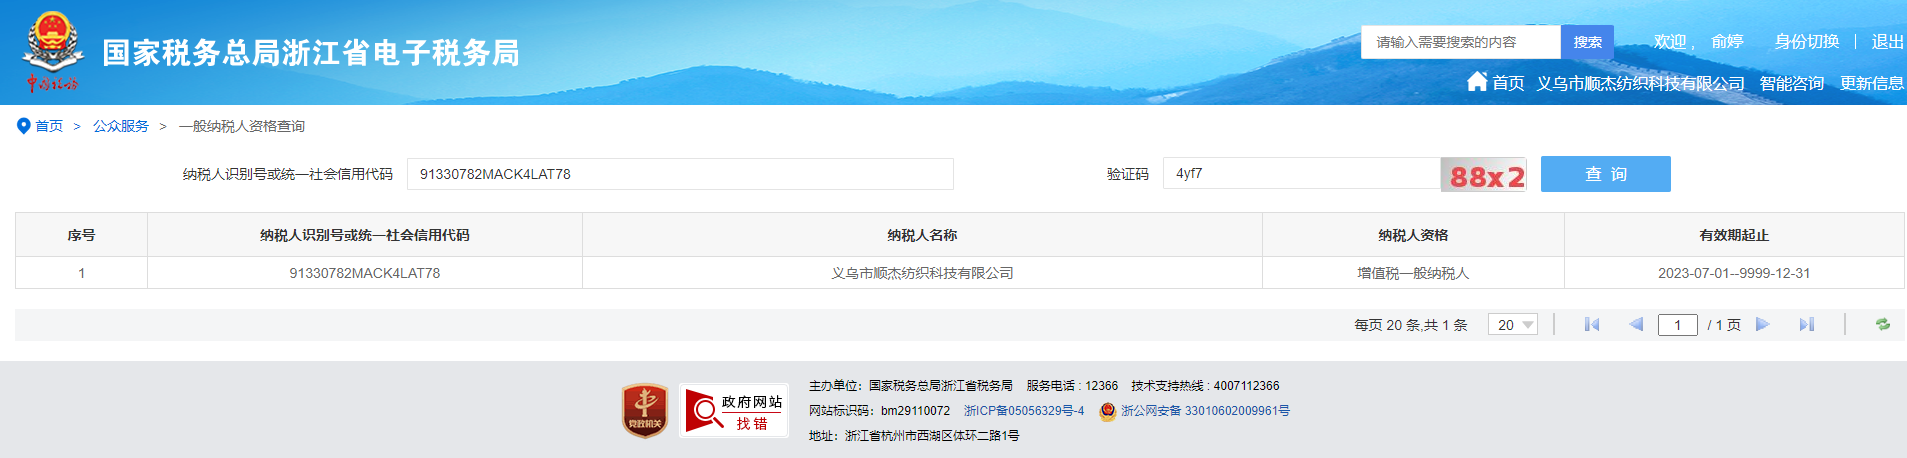Open the 更新信息 menu item
Screen dimensions: 1907x458
pos(1871,84)
